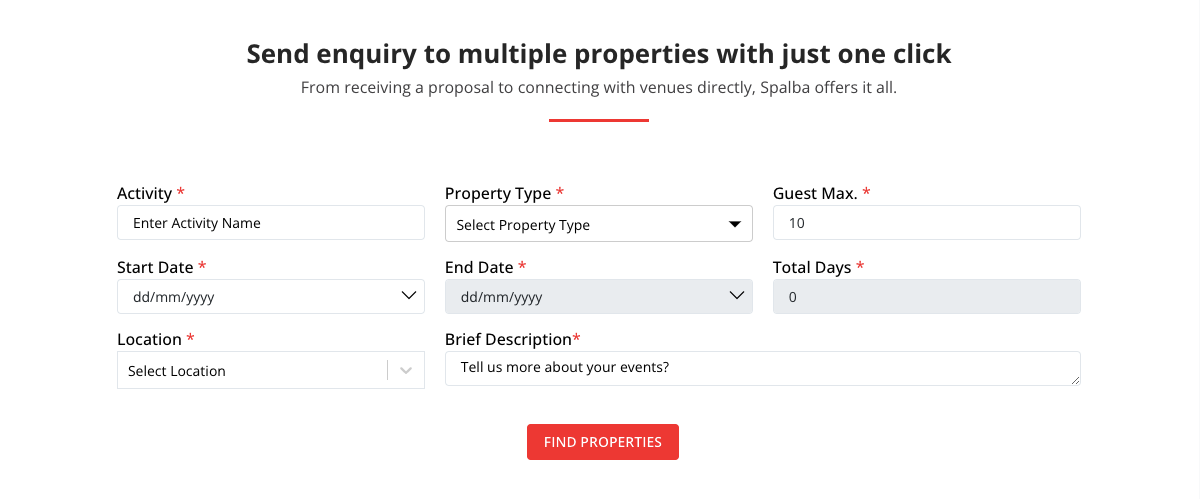The height and width of the screenshot is (499, 1200).
Task: Open the Select Location combo box
Action: point(252,370)
